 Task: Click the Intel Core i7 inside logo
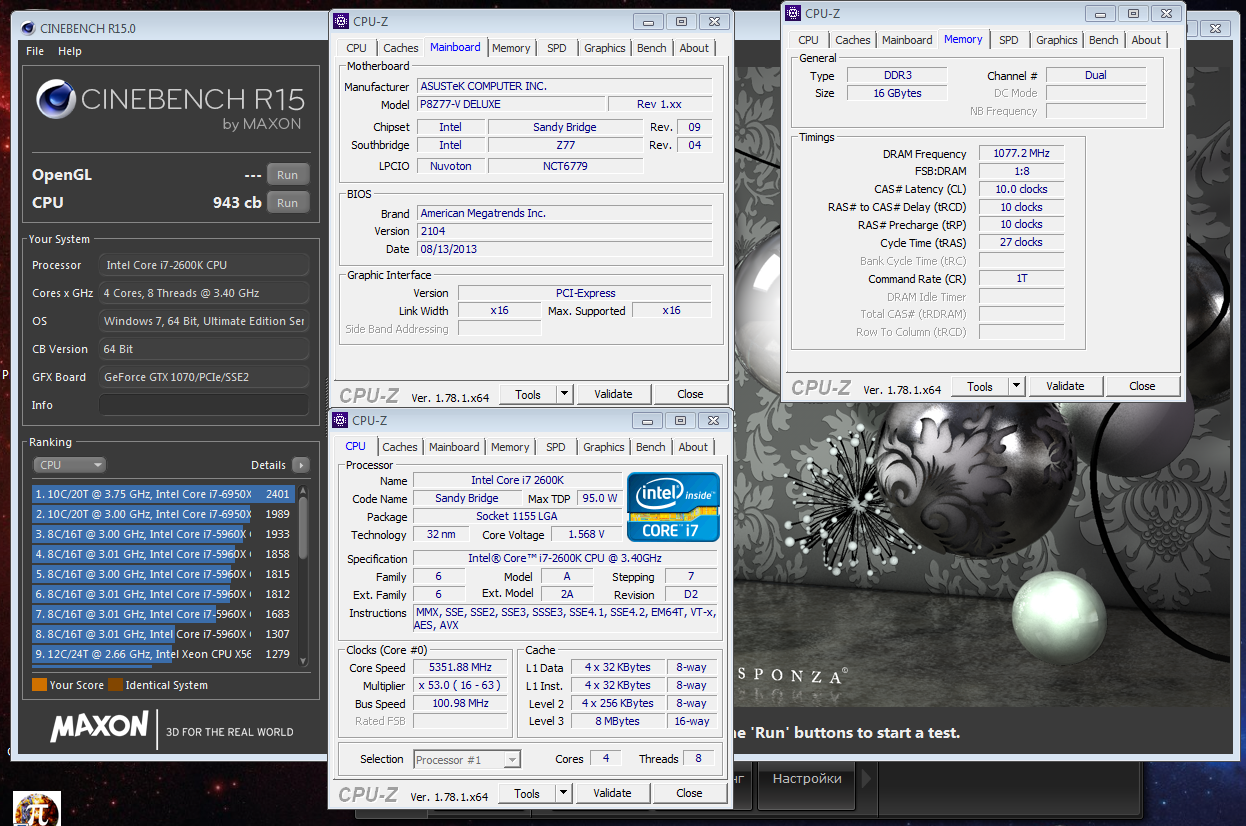(674, 507)
